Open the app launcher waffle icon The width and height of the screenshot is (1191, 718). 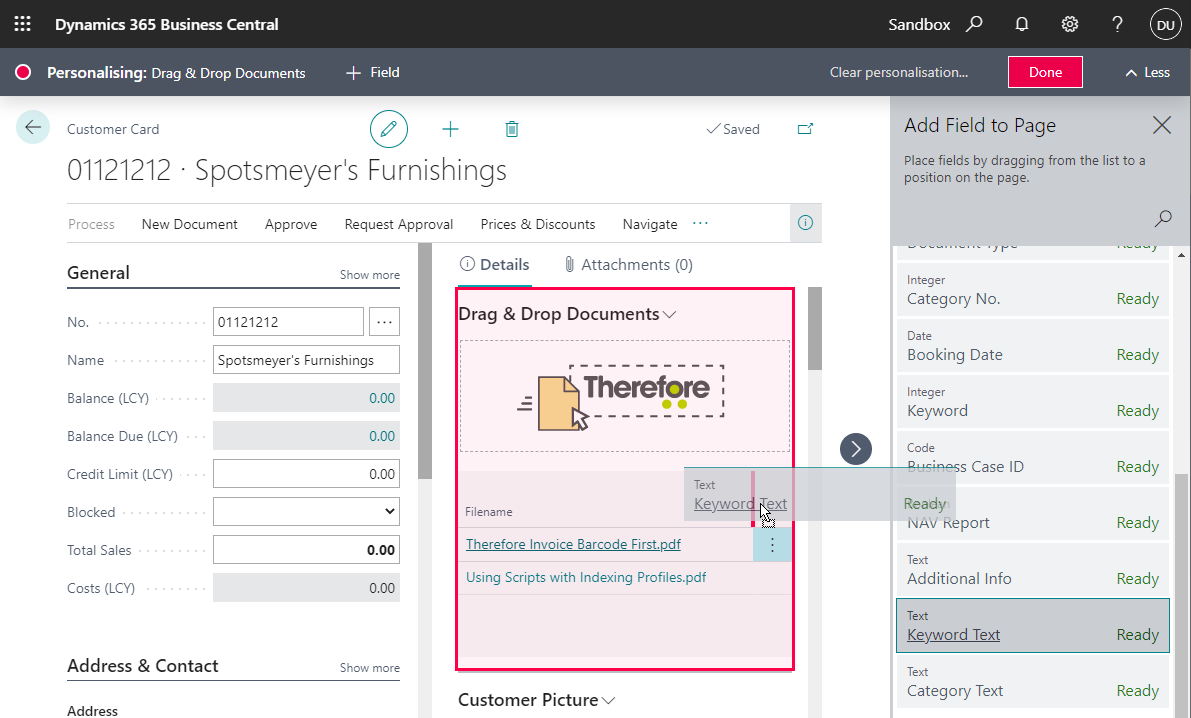tap(22, 24)
